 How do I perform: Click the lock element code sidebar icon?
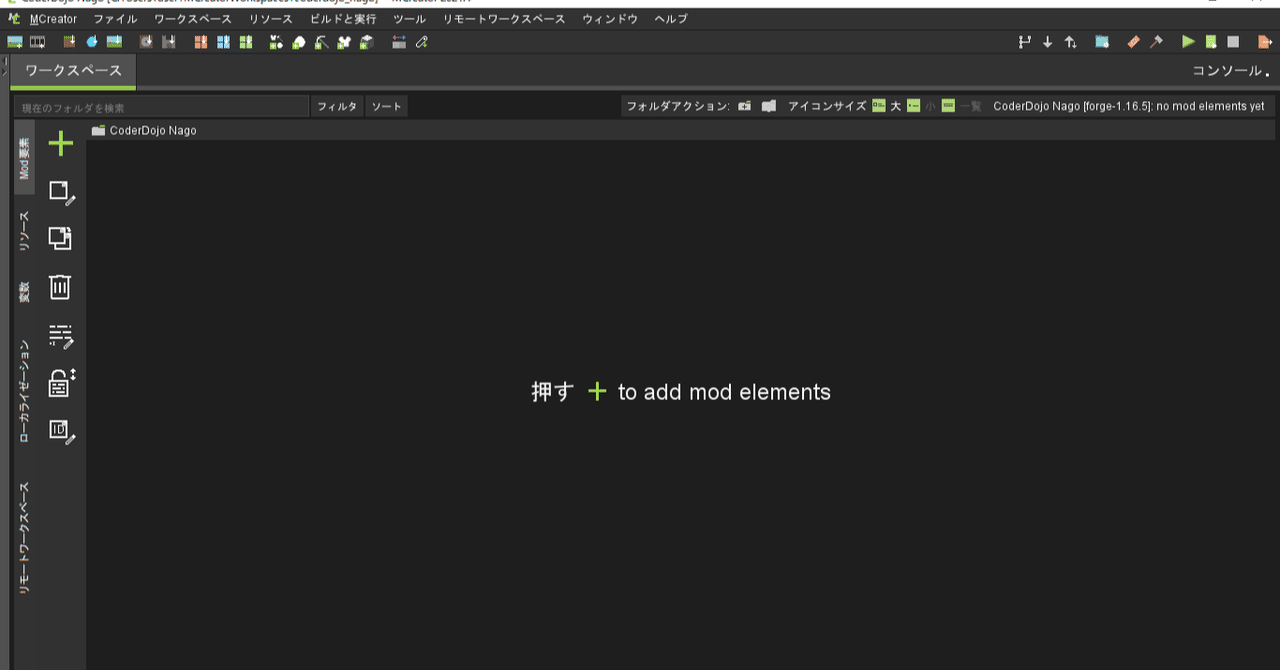[x=62, y=383]
